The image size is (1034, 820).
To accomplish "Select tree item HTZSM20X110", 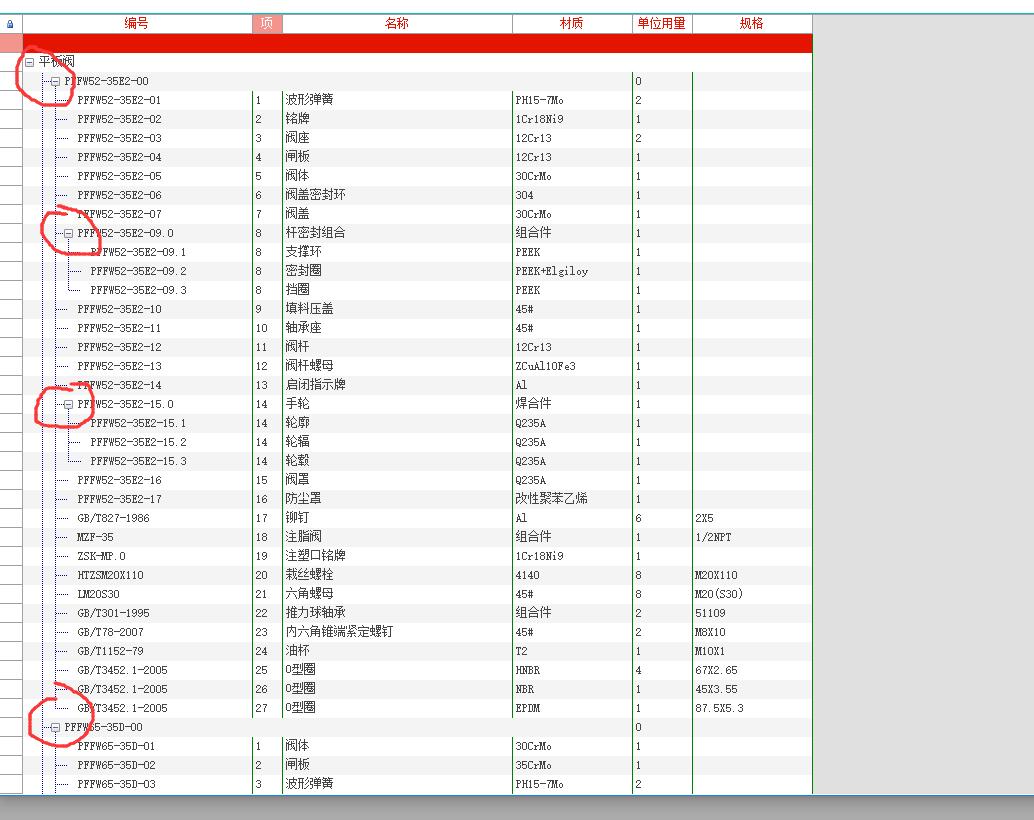I will click(x=110, y=575).
